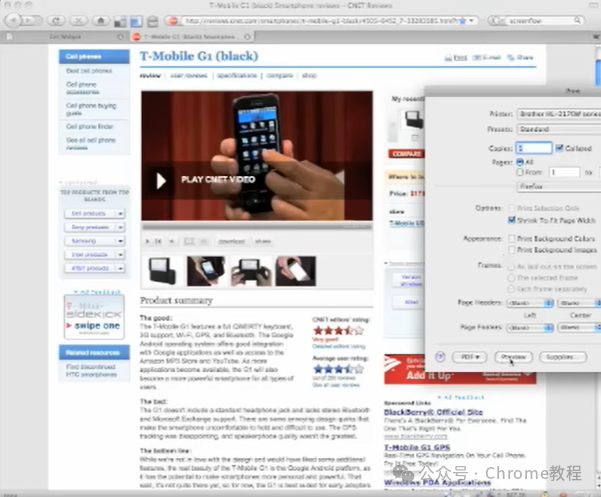The image size is (601, 497).
Task: Open the Page Headers Center dropdown
Action: tap(579, 303)
